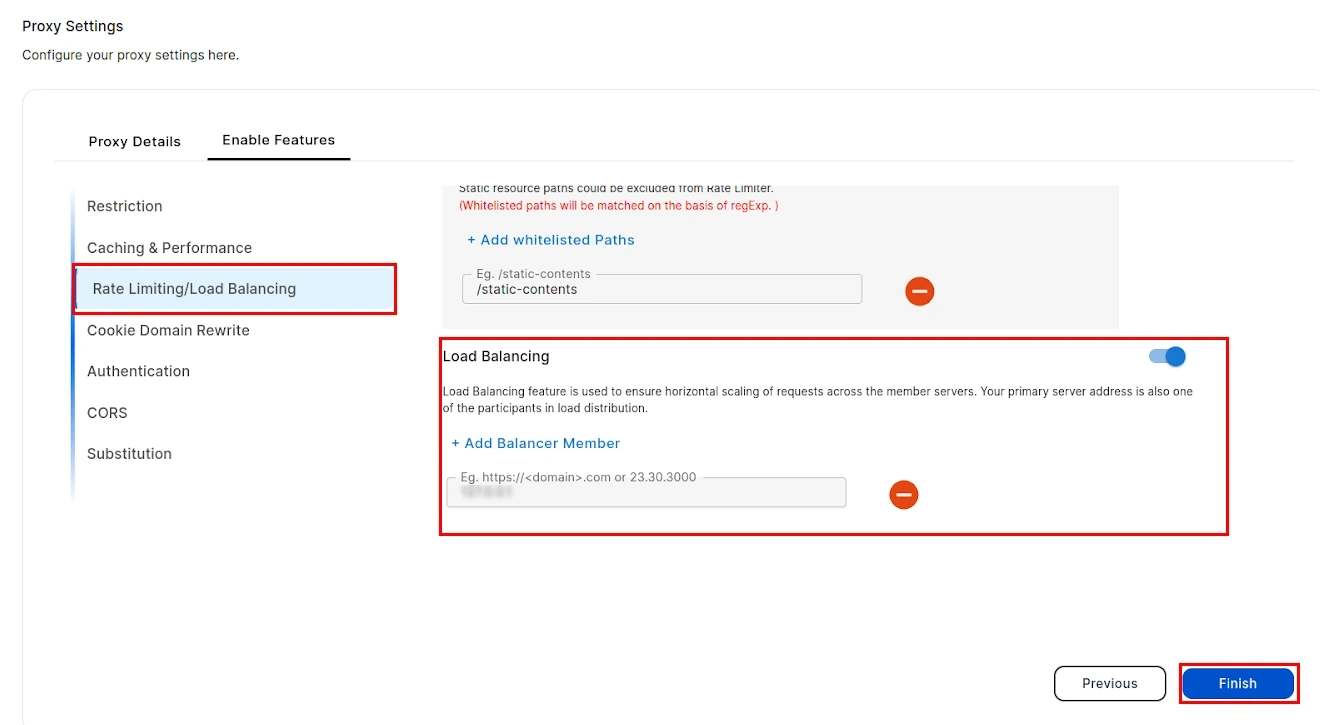This screenshot has height=725, width=1320.
Task: Open the Substitution settings section
Action: [x=129, y=453]
